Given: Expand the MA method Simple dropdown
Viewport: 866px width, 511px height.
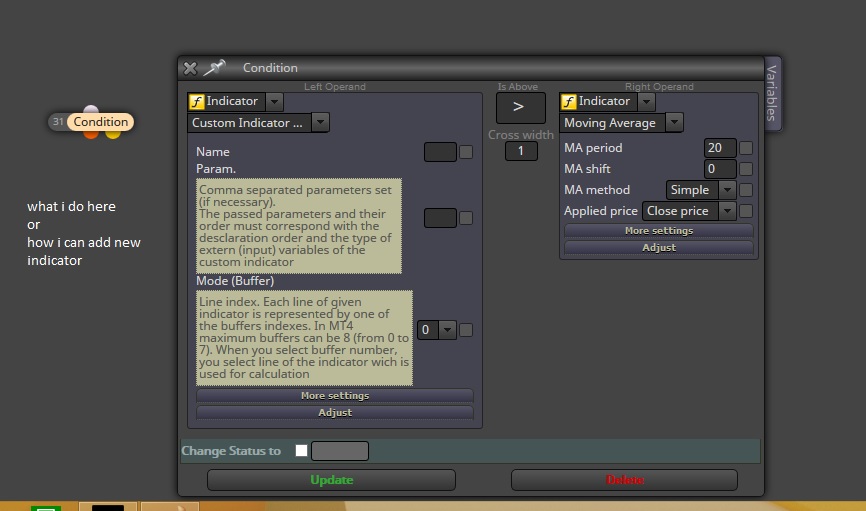Looking at the screenshot, I should tap(727, 190).
